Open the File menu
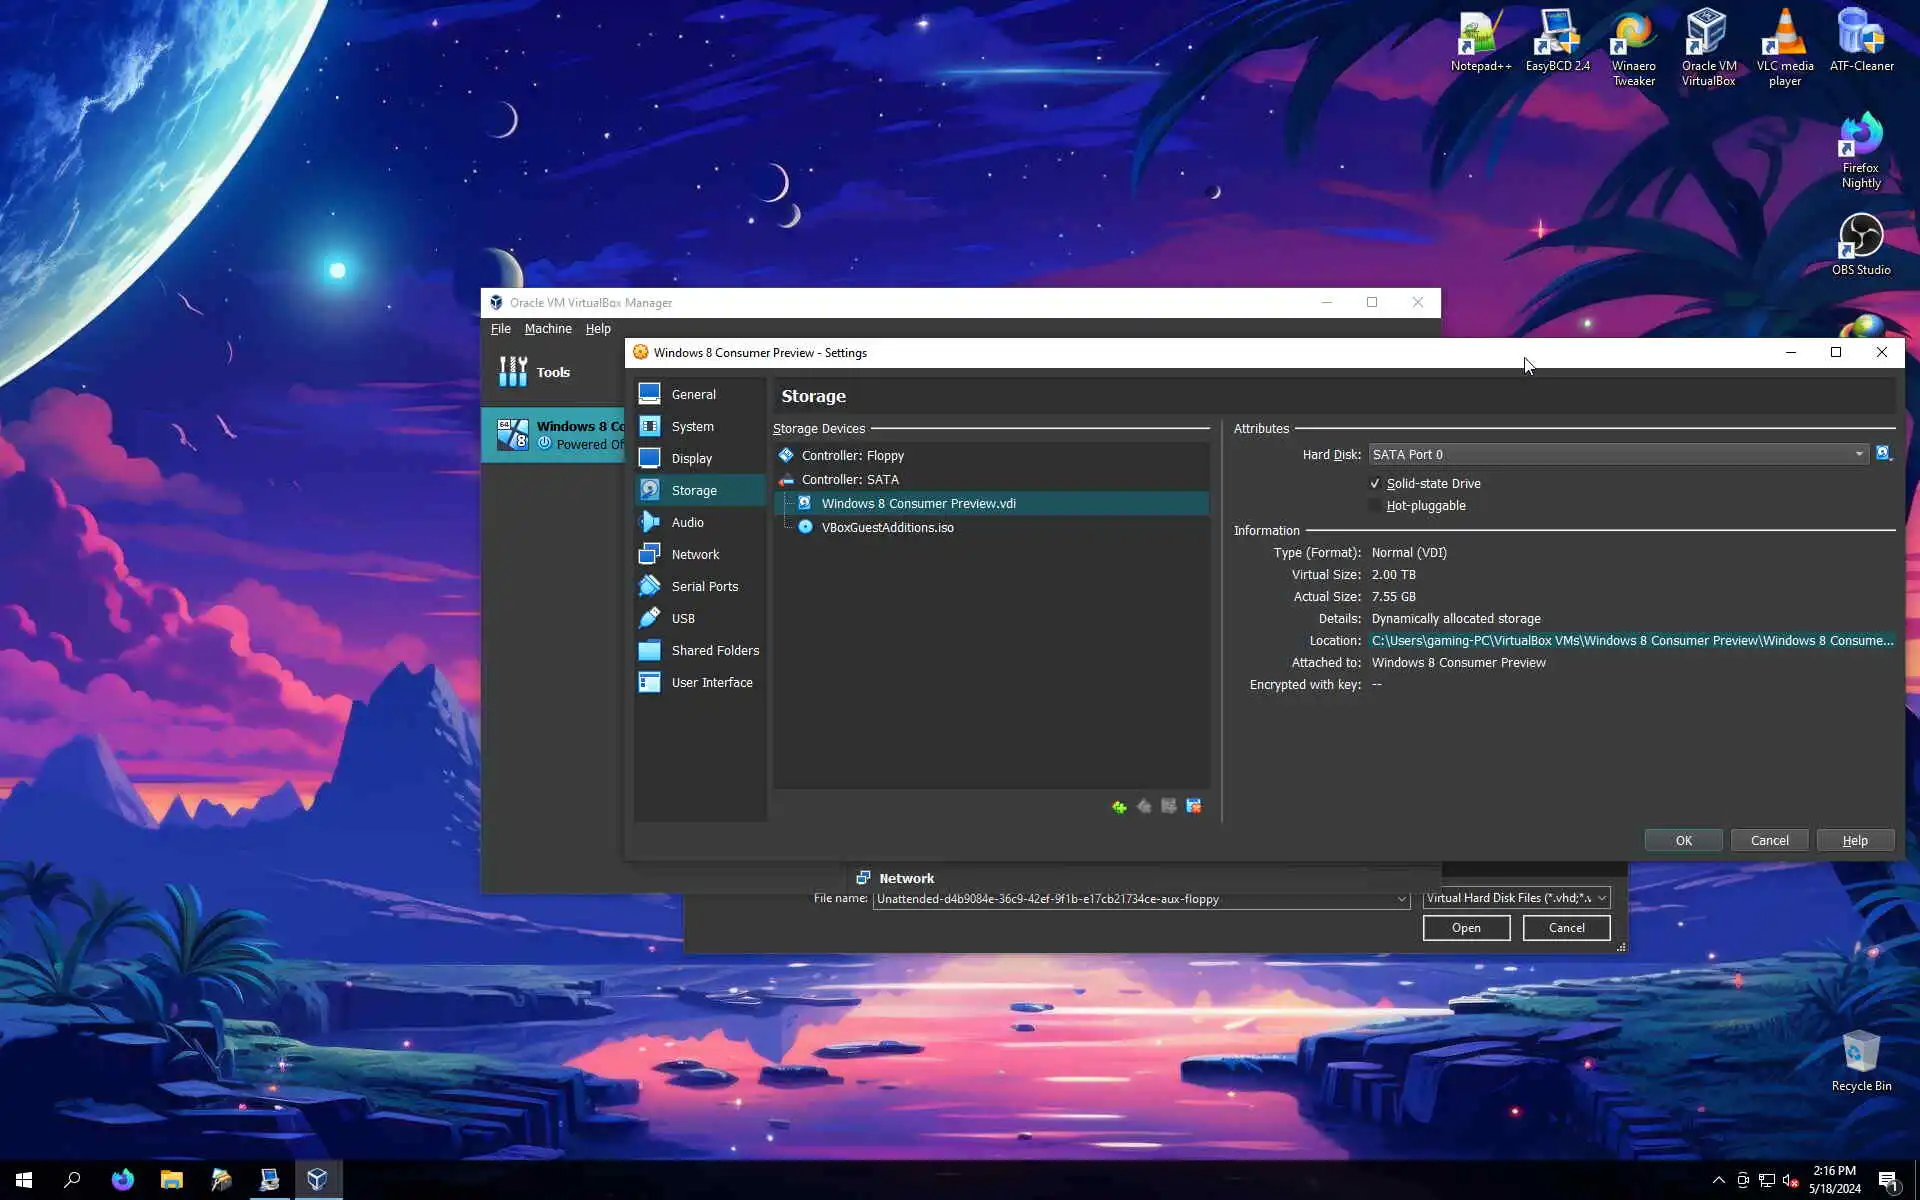 500,329
